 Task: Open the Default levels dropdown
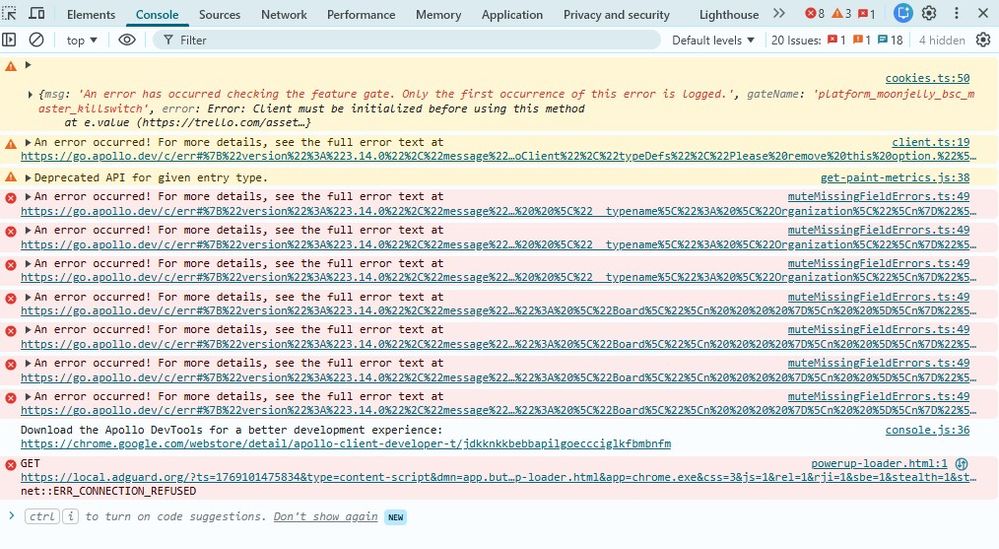click(x=713, y=40)
